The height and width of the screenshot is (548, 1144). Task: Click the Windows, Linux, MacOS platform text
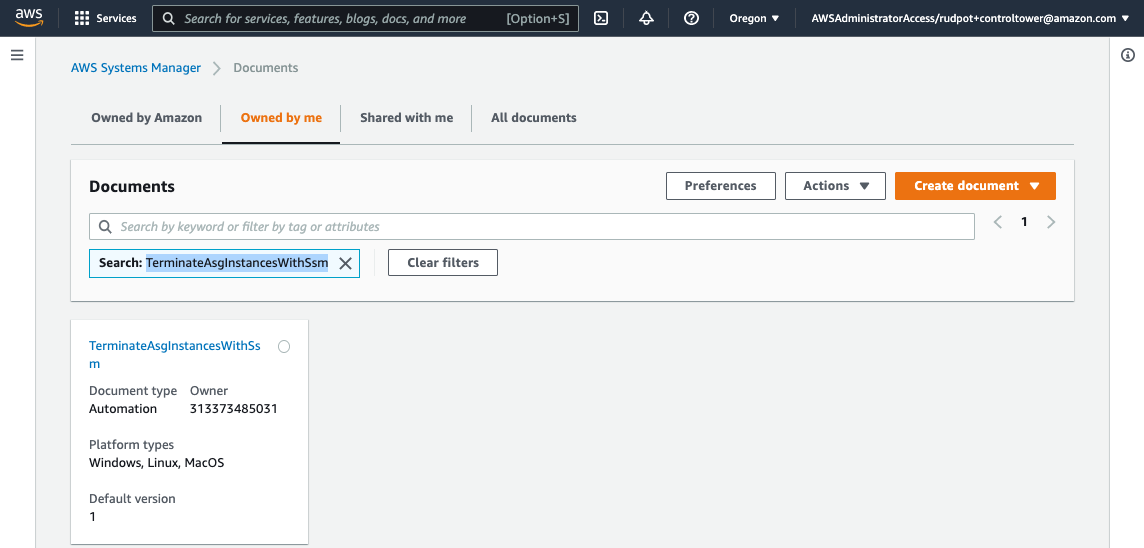tap(157, 463)
